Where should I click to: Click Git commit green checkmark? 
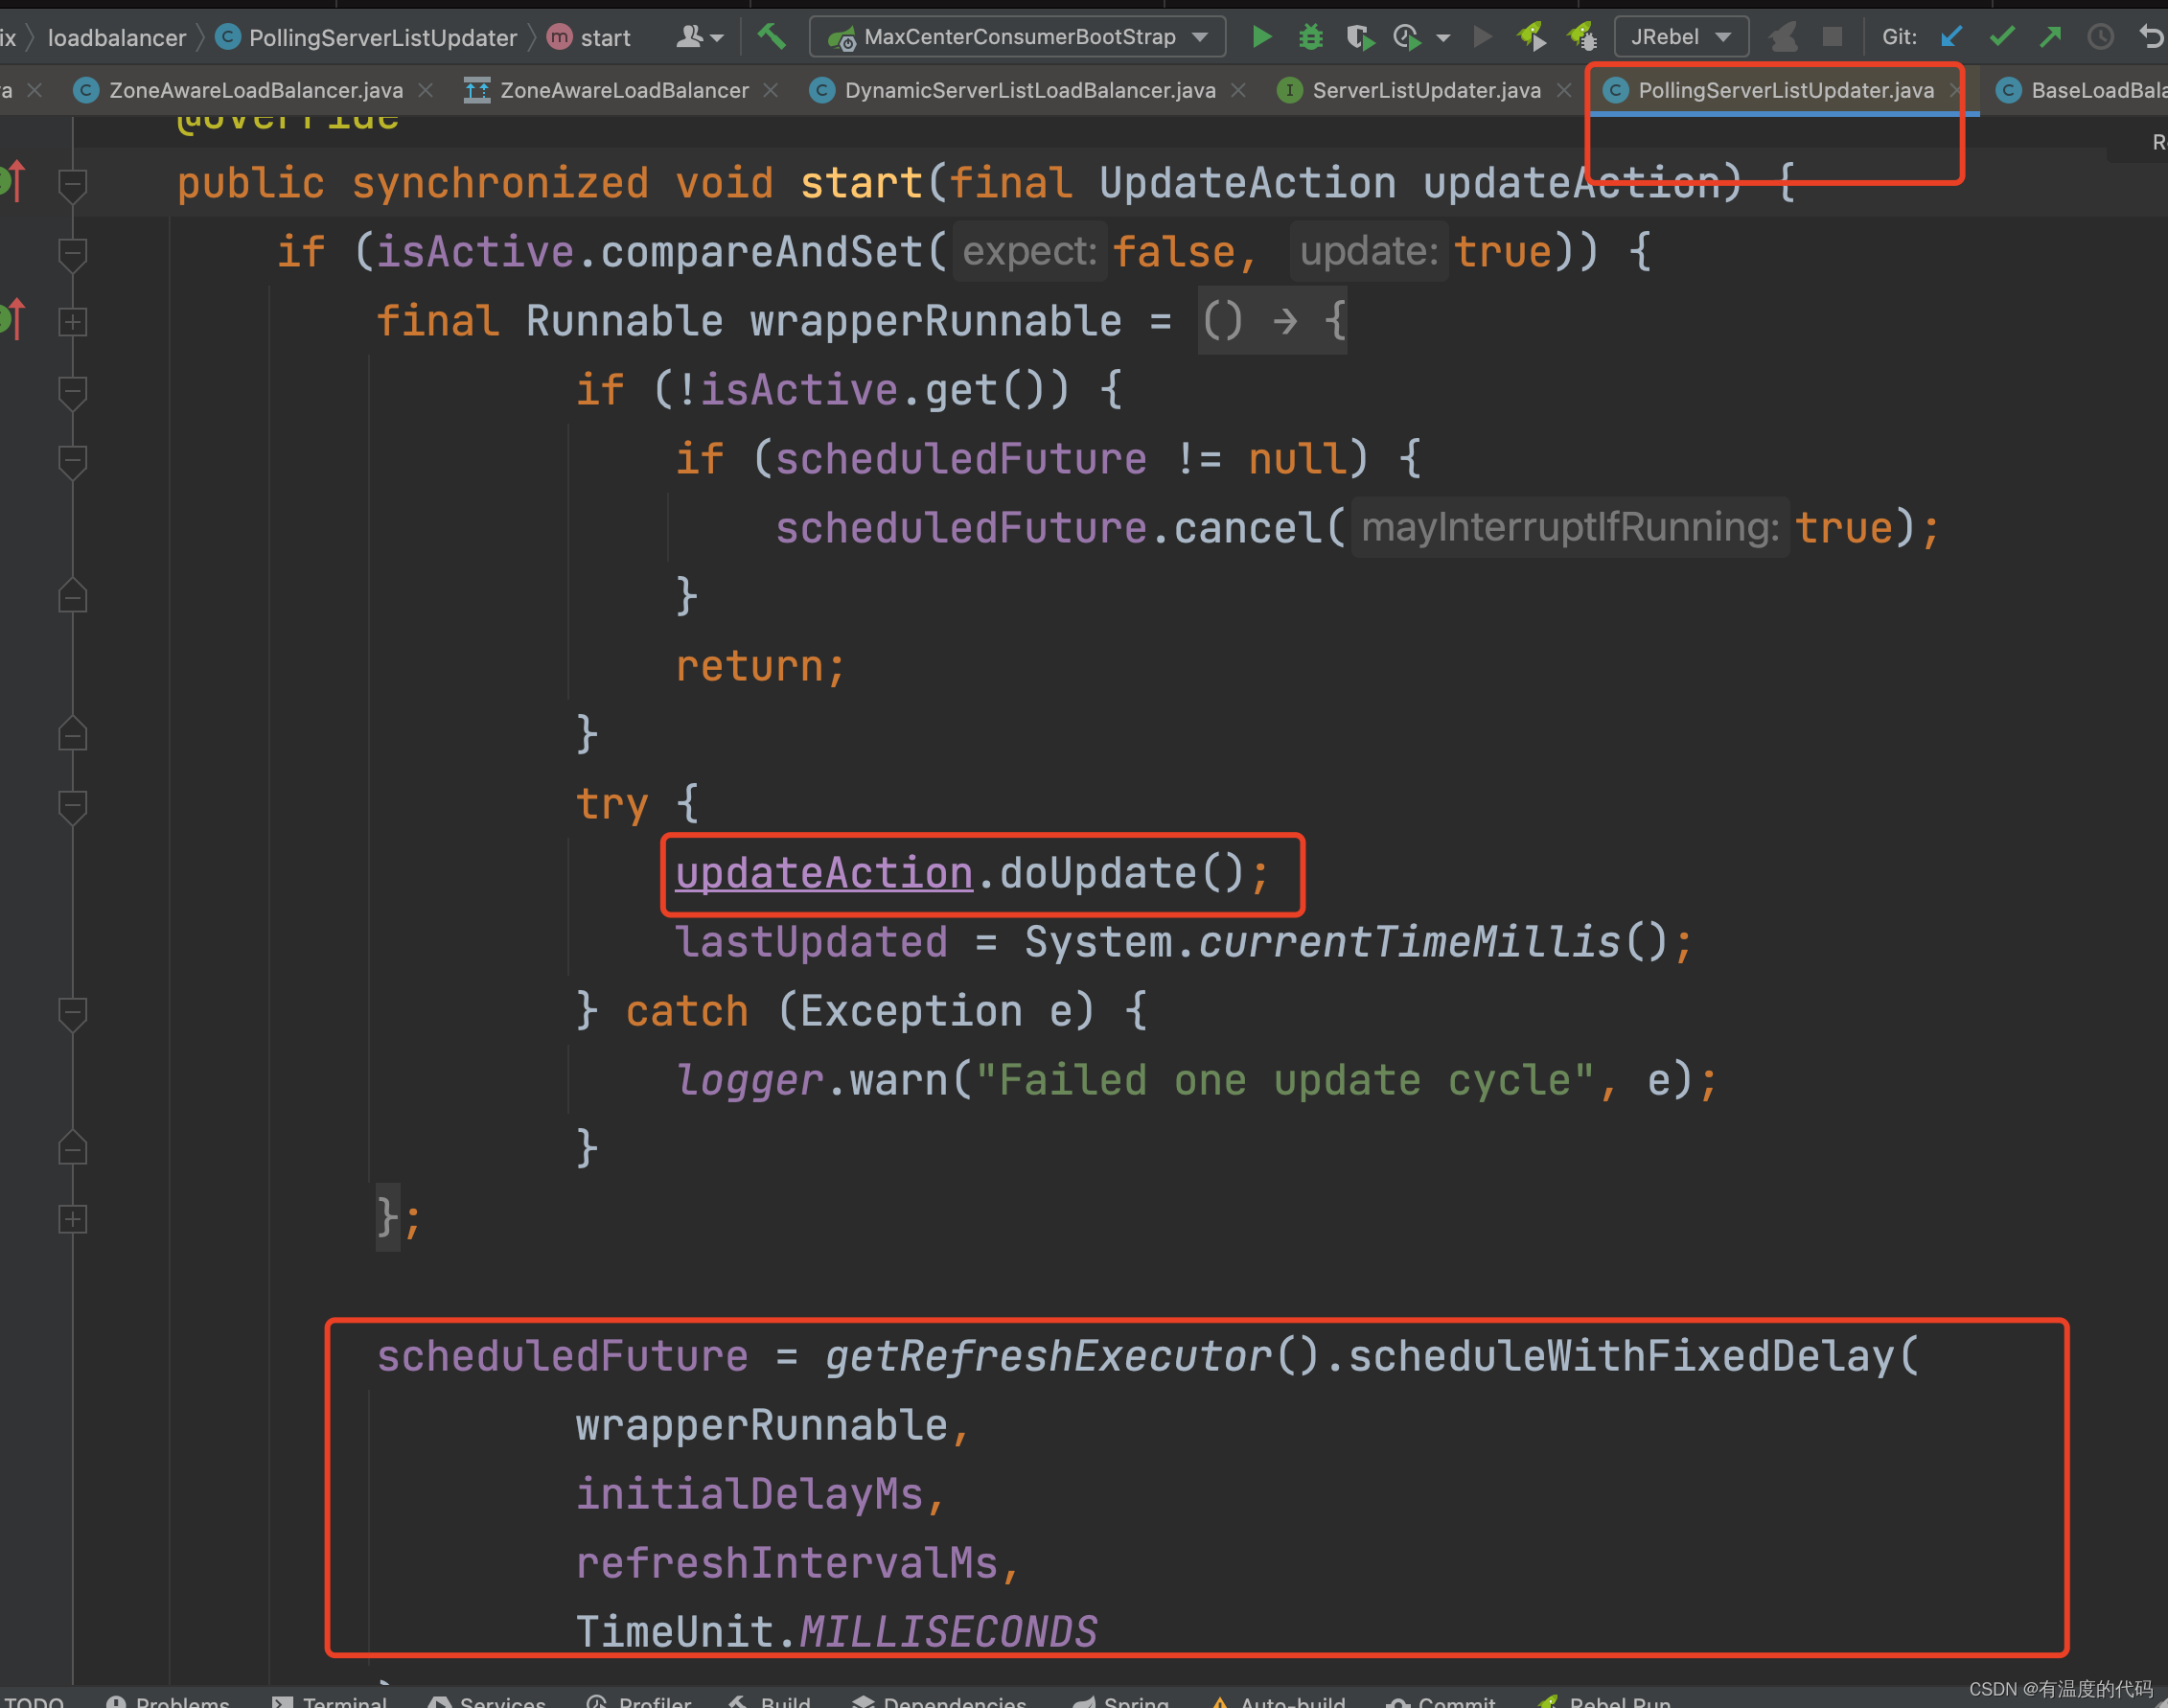(2001, 37)
